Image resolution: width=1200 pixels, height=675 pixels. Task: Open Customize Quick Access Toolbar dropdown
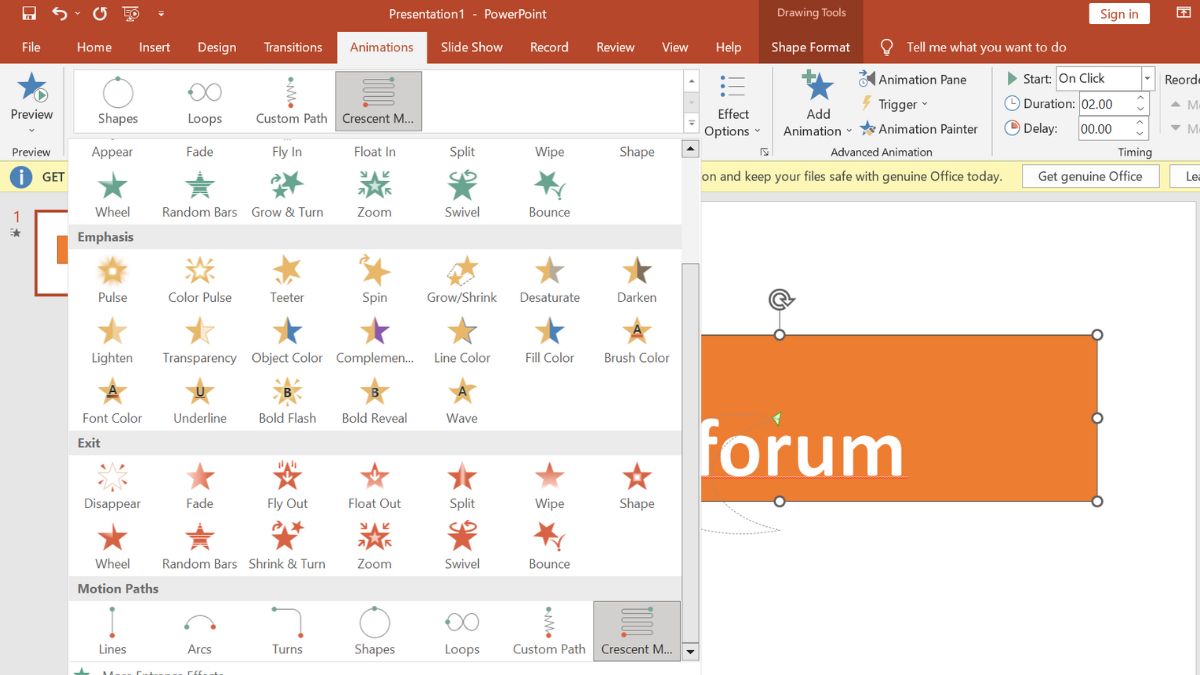(161, 14)
